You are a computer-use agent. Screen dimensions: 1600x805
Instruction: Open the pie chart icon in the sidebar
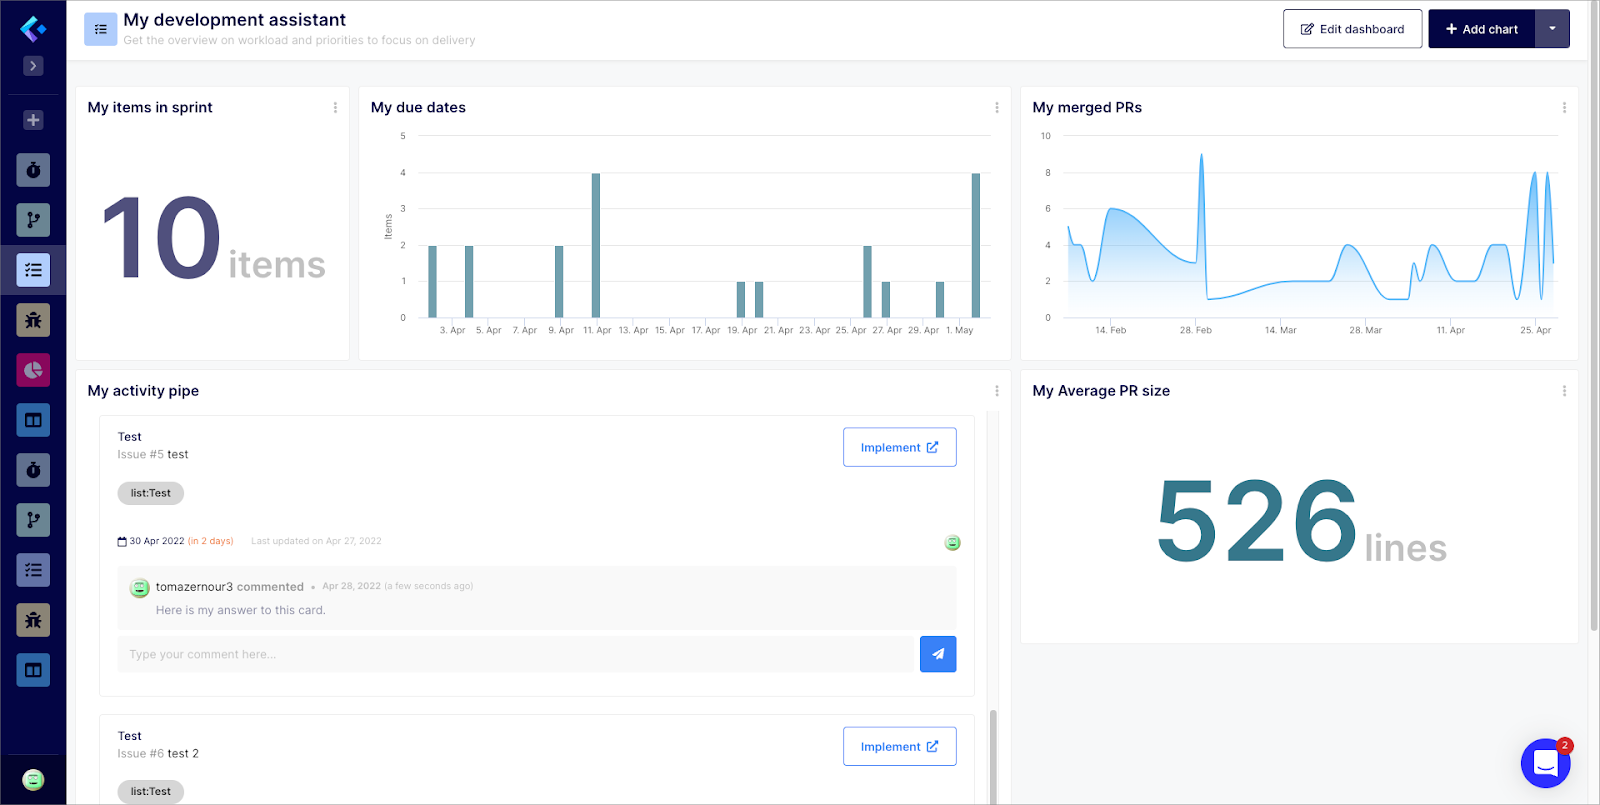(x=33, y=370)
